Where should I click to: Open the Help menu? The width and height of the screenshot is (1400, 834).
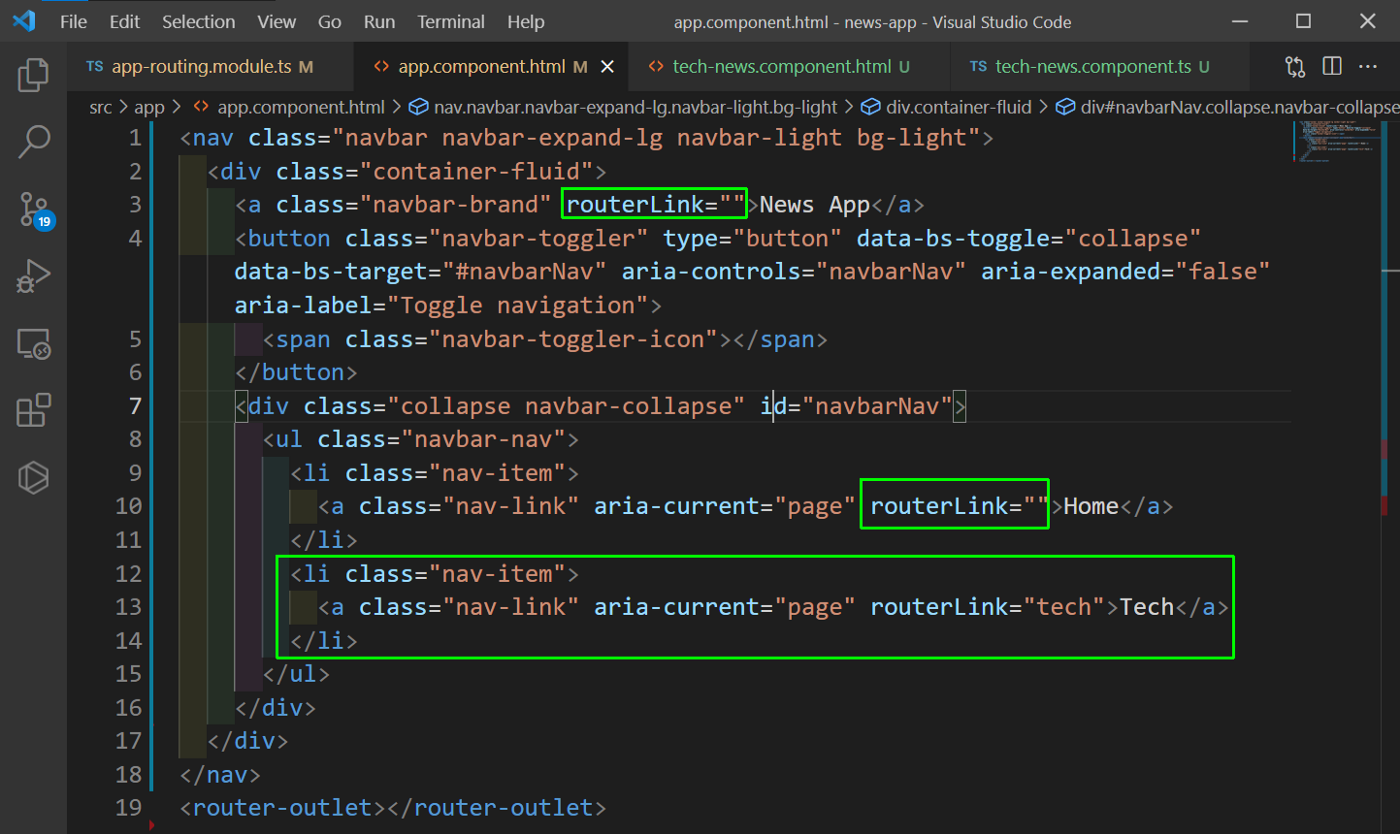526,21
